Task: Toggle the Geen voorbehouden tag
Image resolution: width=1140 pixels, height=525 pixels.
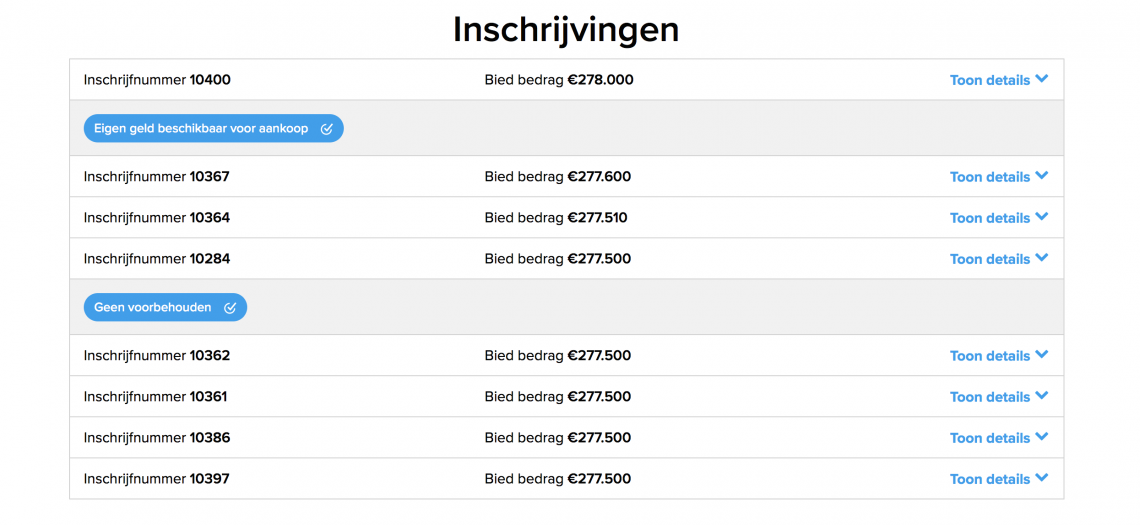Action: pos(165,308)
